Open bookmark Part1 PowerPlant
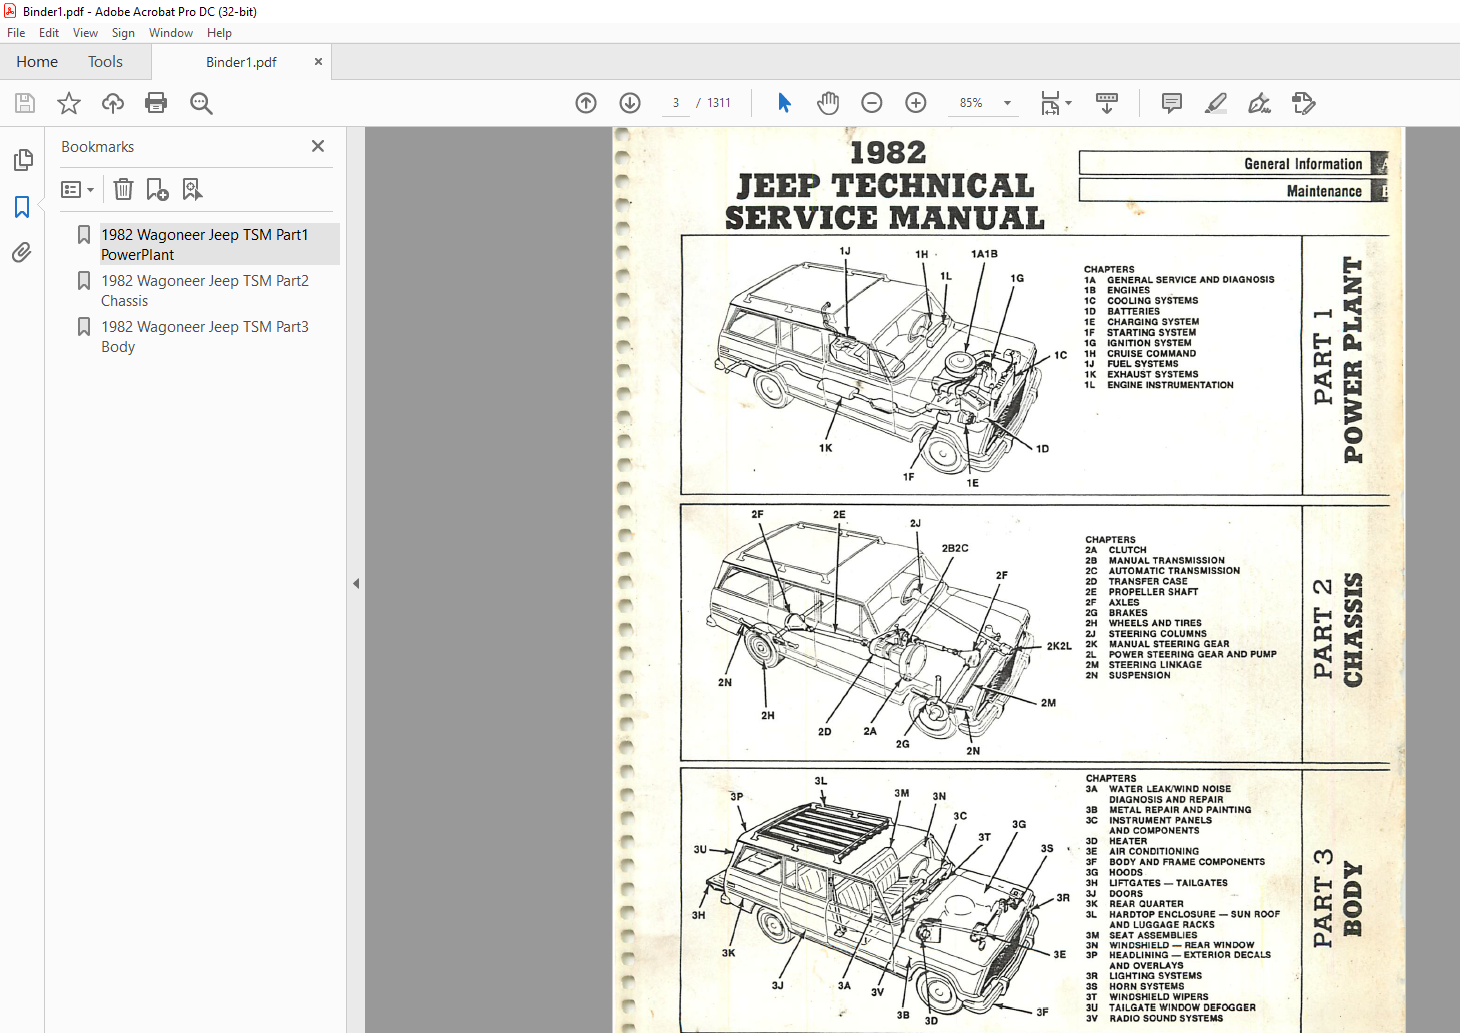Image resolution: width=1460 pixels, height=1033 pixels. (205, 244)
